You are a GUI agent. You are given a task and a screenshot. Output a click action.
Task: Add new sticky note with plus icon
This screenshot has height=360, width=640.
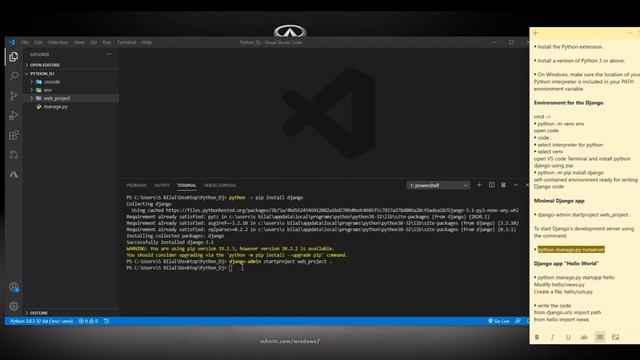(x=536, y=33)
